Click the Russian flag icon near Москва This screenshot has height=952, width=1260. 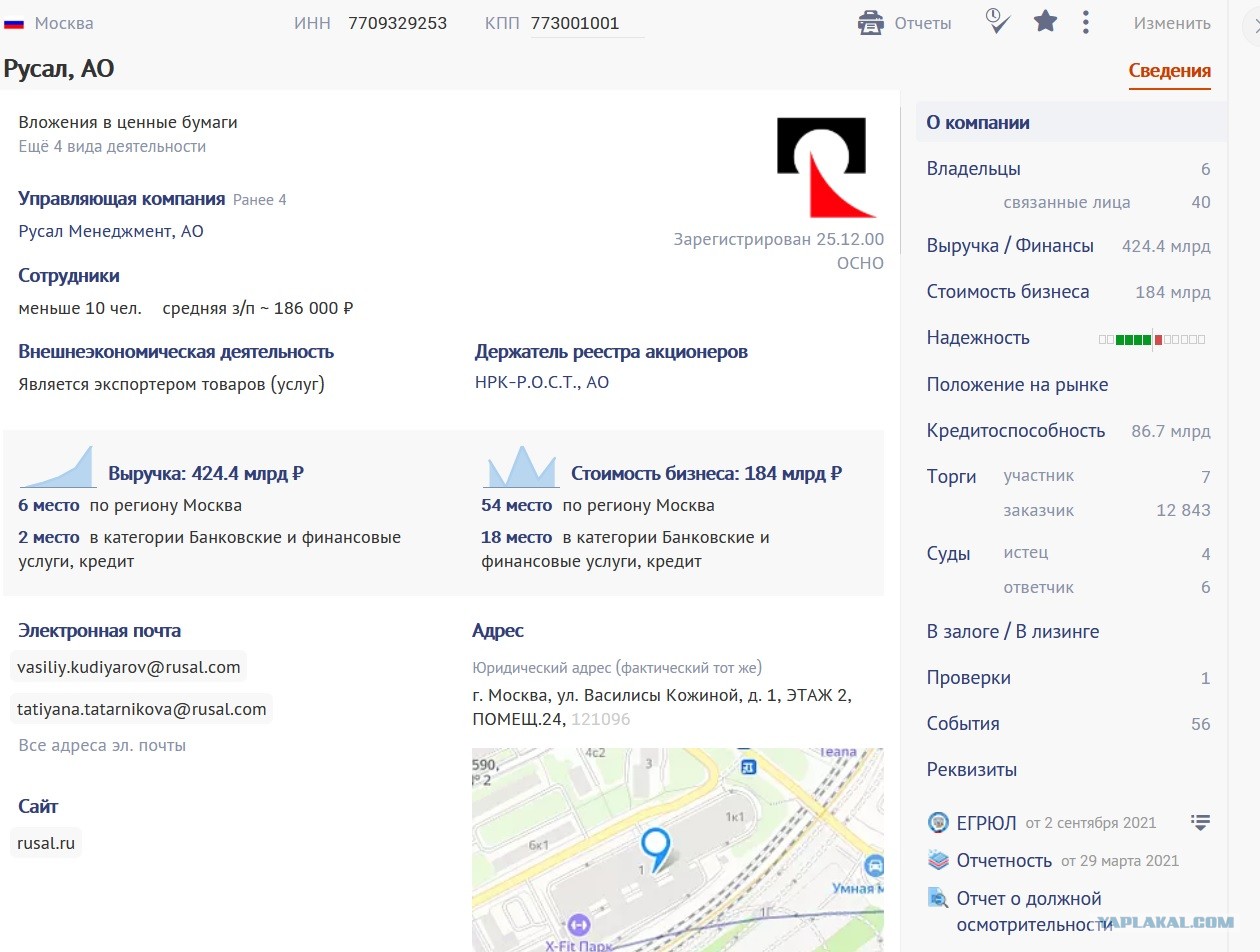point(14,23)
